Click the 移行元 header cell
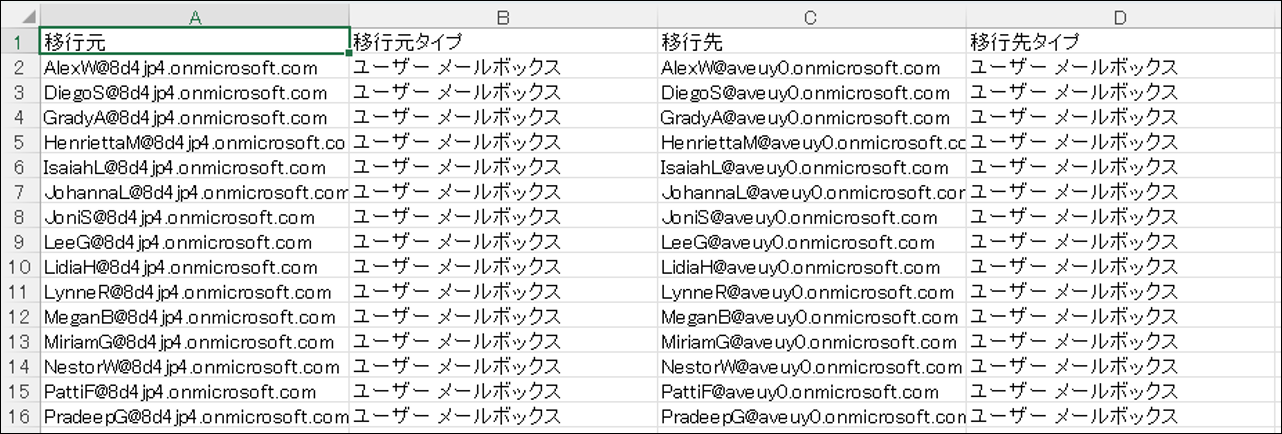 pyautogui.click(x=194, y=43)
